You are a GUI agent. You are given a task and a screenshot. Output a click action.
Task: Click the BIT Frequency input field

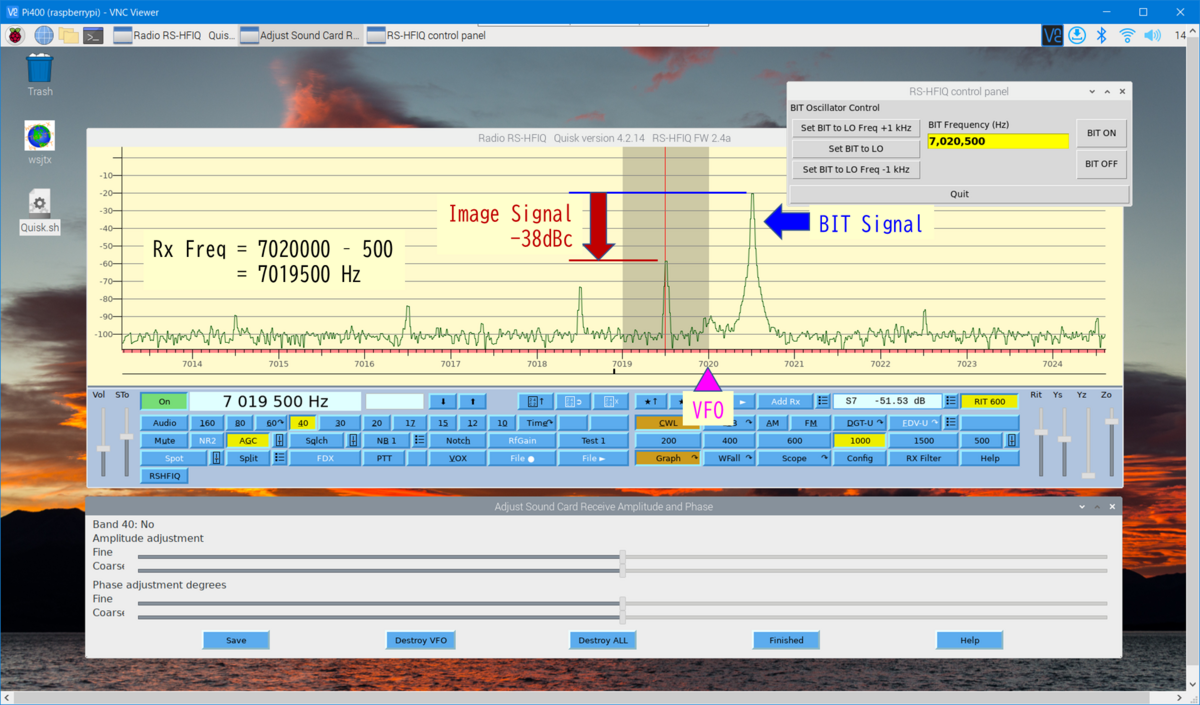[x=998, y=141]
